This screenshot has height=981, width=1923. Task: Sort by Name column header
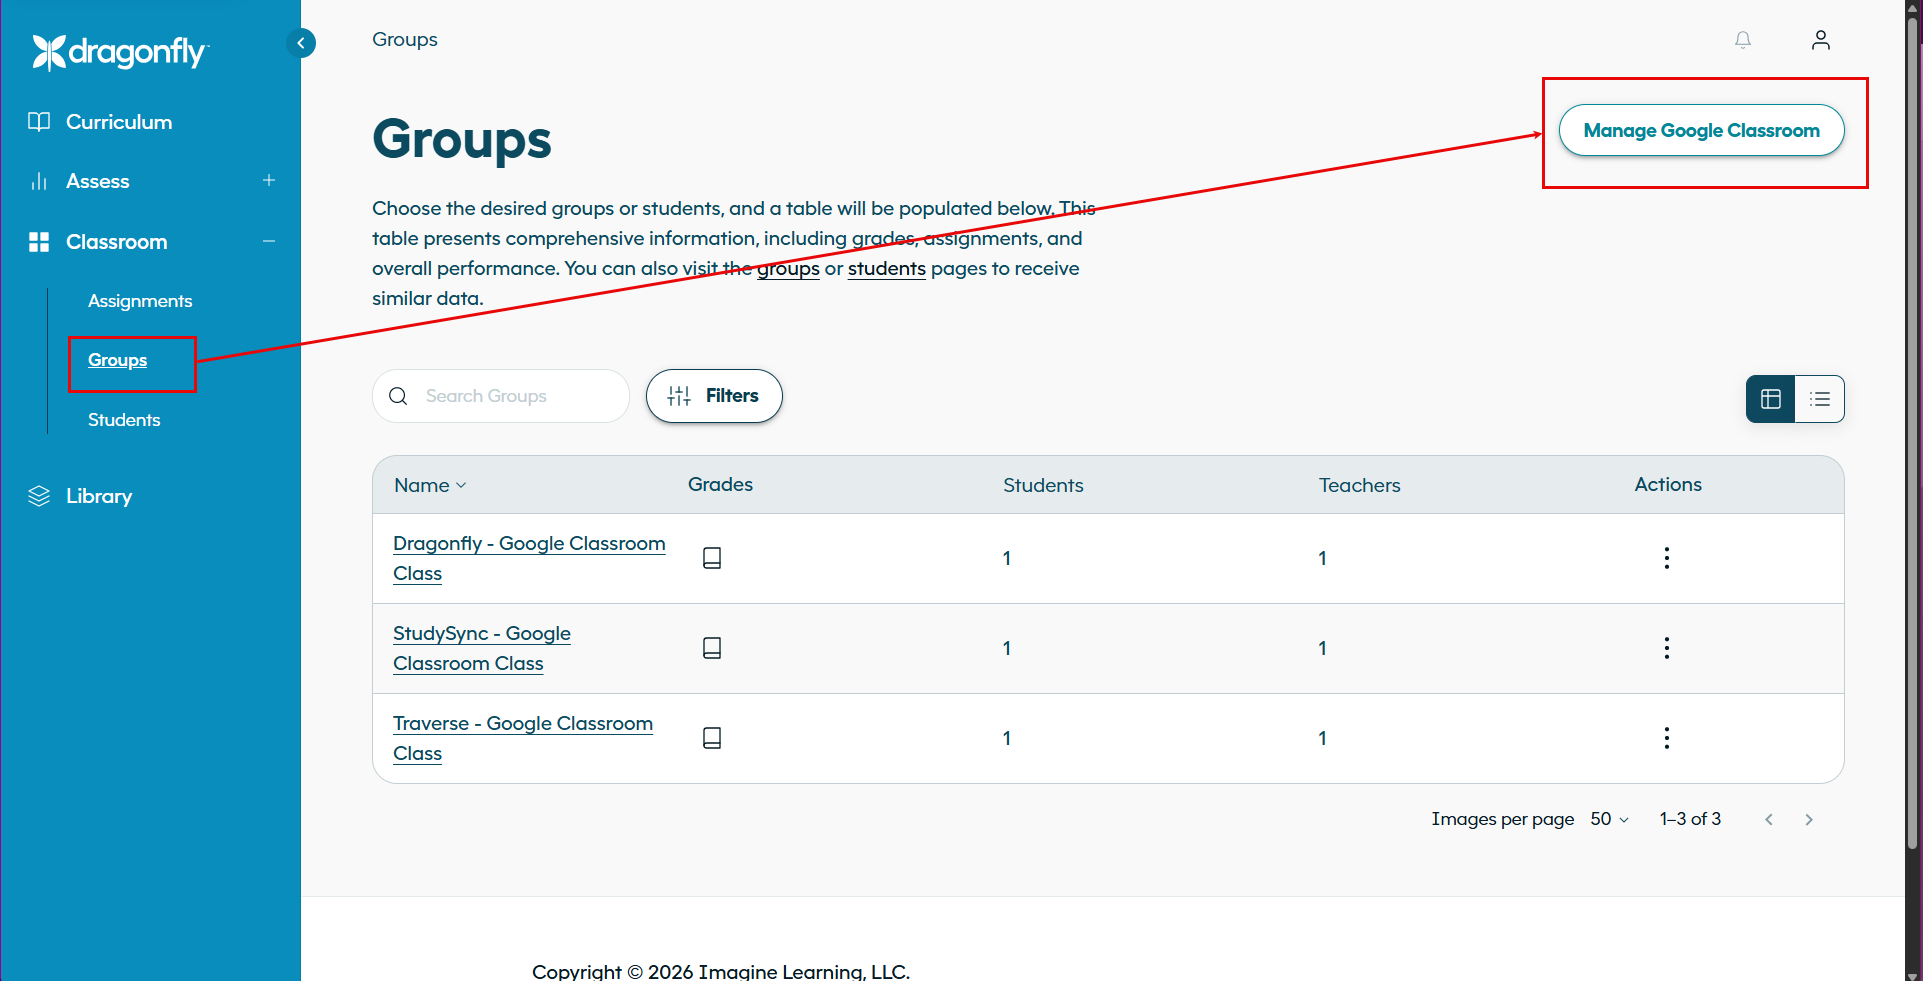(430, 485)
